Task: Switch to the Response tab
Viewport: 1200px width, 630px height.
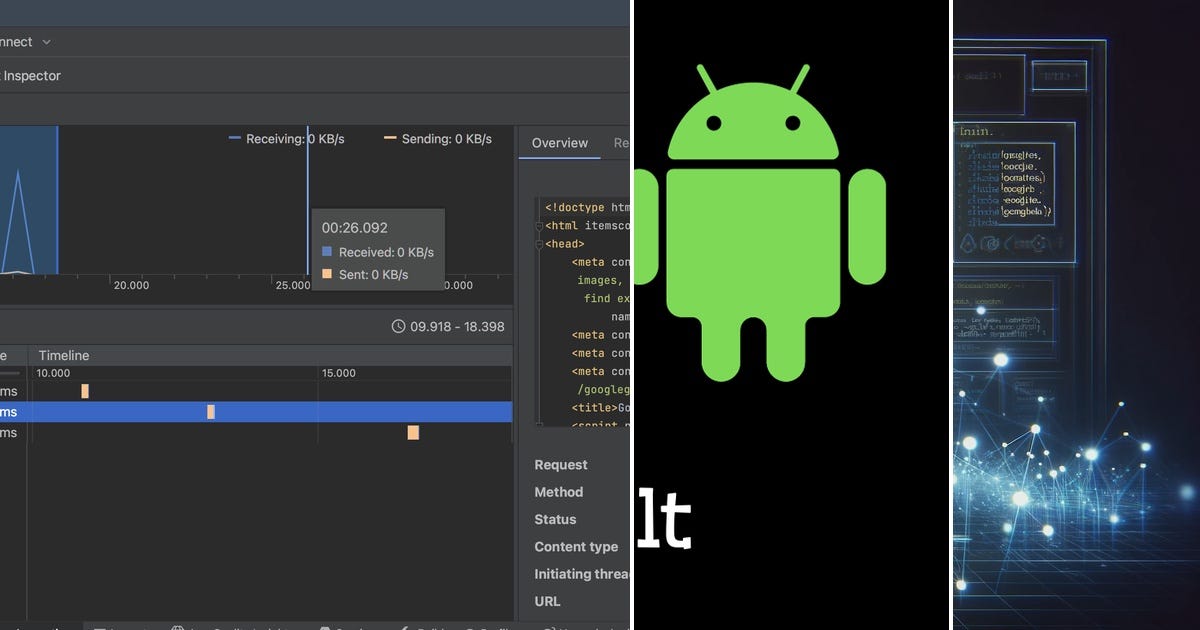Action: (623, 143)
